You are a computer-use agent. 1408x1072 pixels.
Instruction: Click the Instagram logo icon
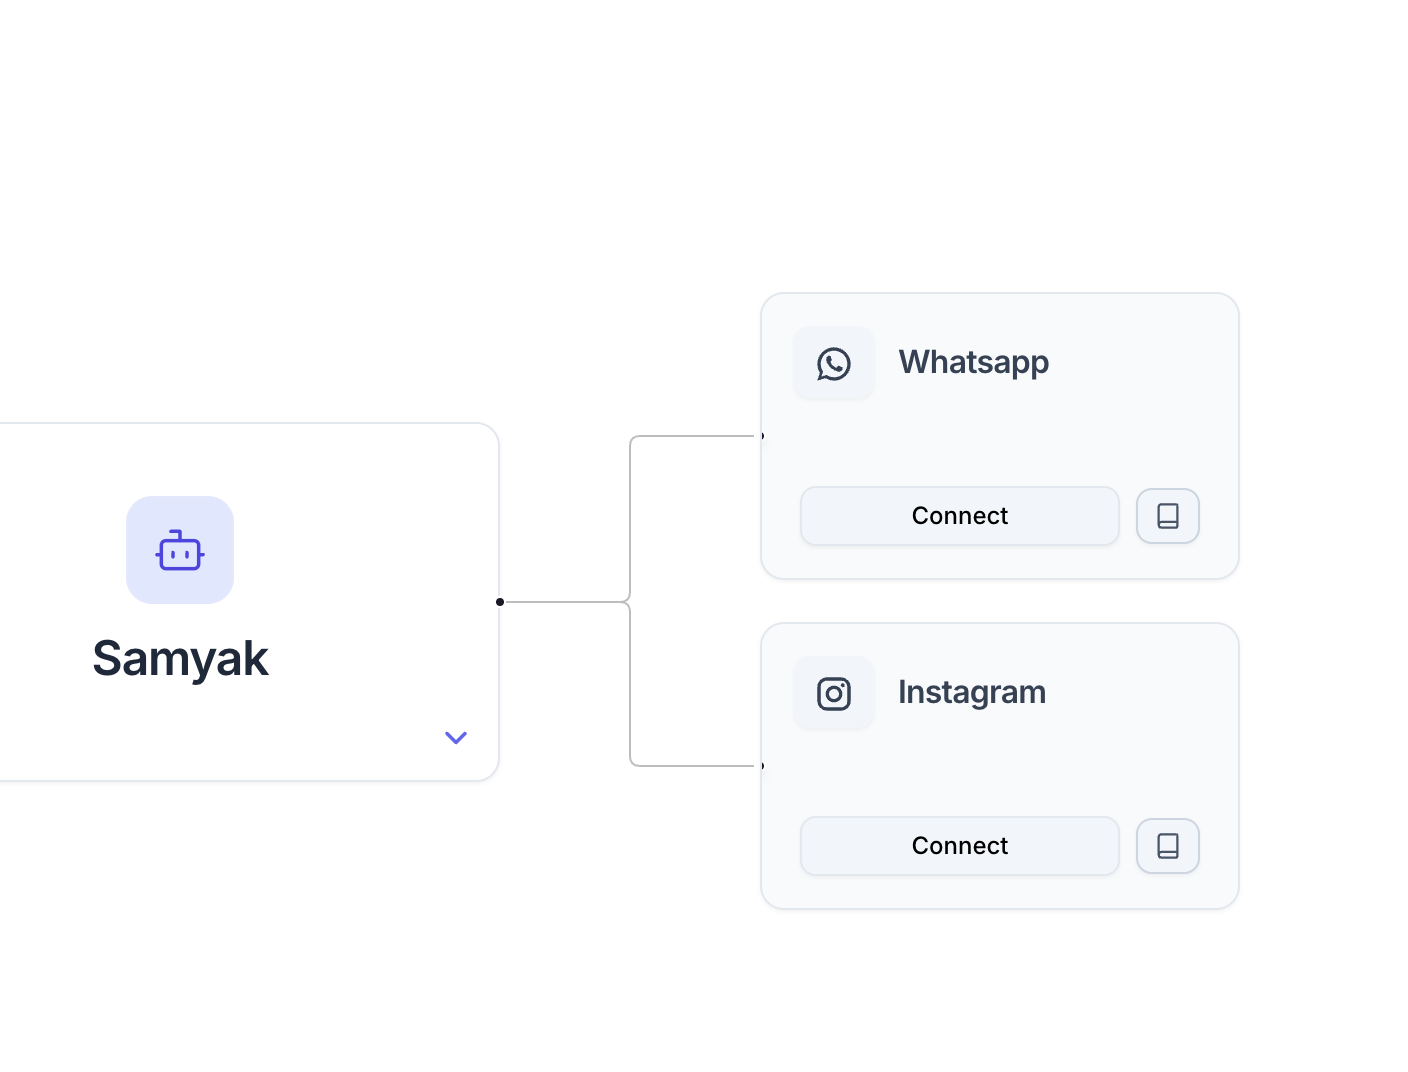click(x=834, y=693)
